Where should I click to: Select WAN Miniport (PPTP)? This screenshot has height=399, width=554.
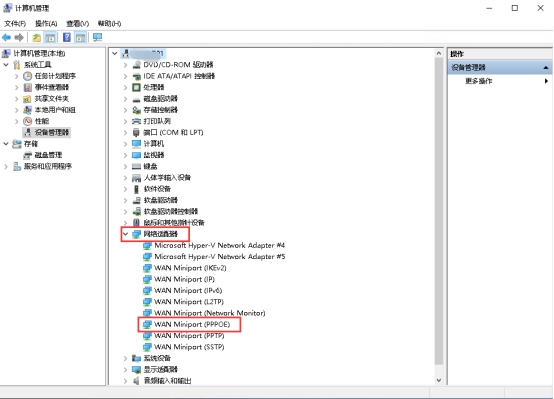(x=189, y=335)
